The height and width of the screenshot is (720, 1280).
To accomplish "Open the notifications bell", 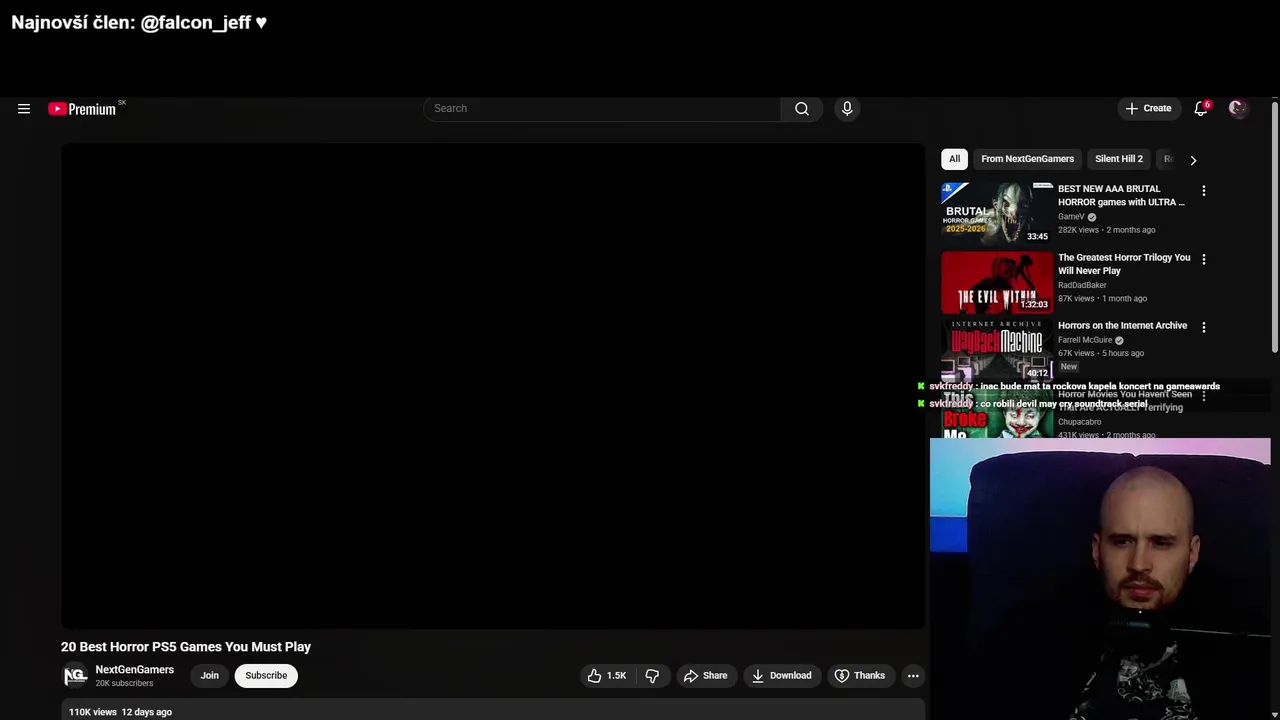I will (x=1201, y=108).
